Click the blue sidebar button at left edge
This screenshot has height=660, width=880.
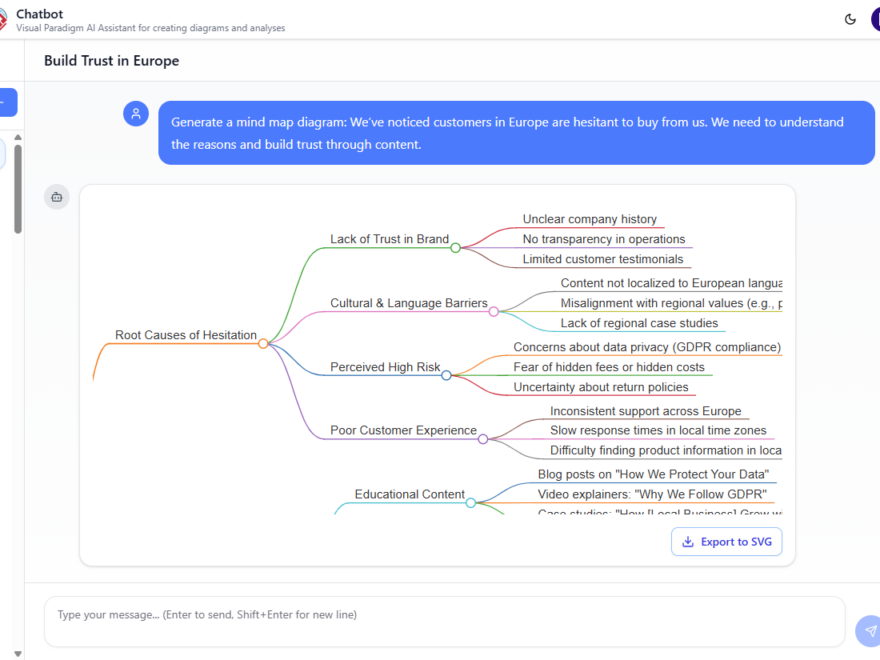click(x=8, y=102)
